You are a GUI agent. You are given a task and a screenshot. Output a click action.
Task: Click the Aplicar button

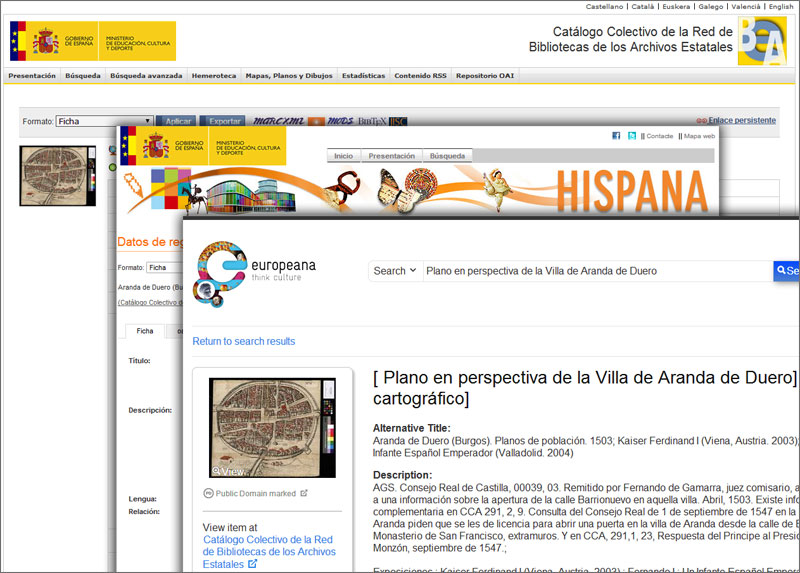(x=178, y=121)
